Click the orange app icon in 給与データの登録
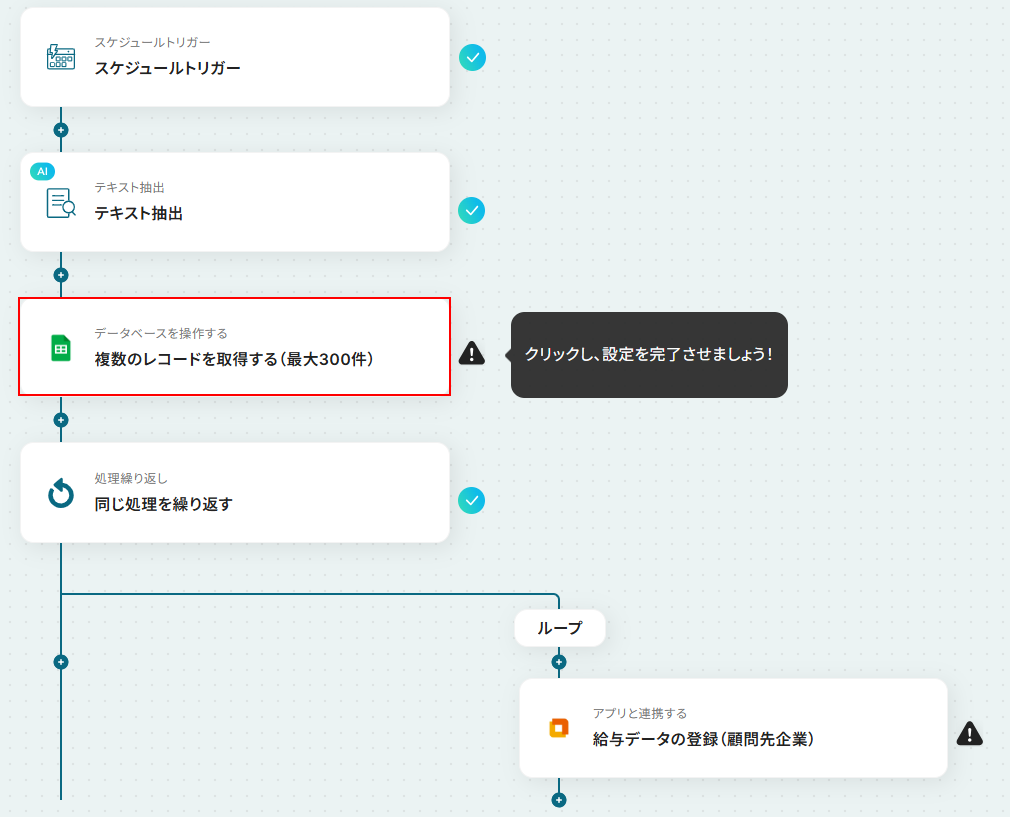Screen dimensions: 1010x817 click(558, 728)
